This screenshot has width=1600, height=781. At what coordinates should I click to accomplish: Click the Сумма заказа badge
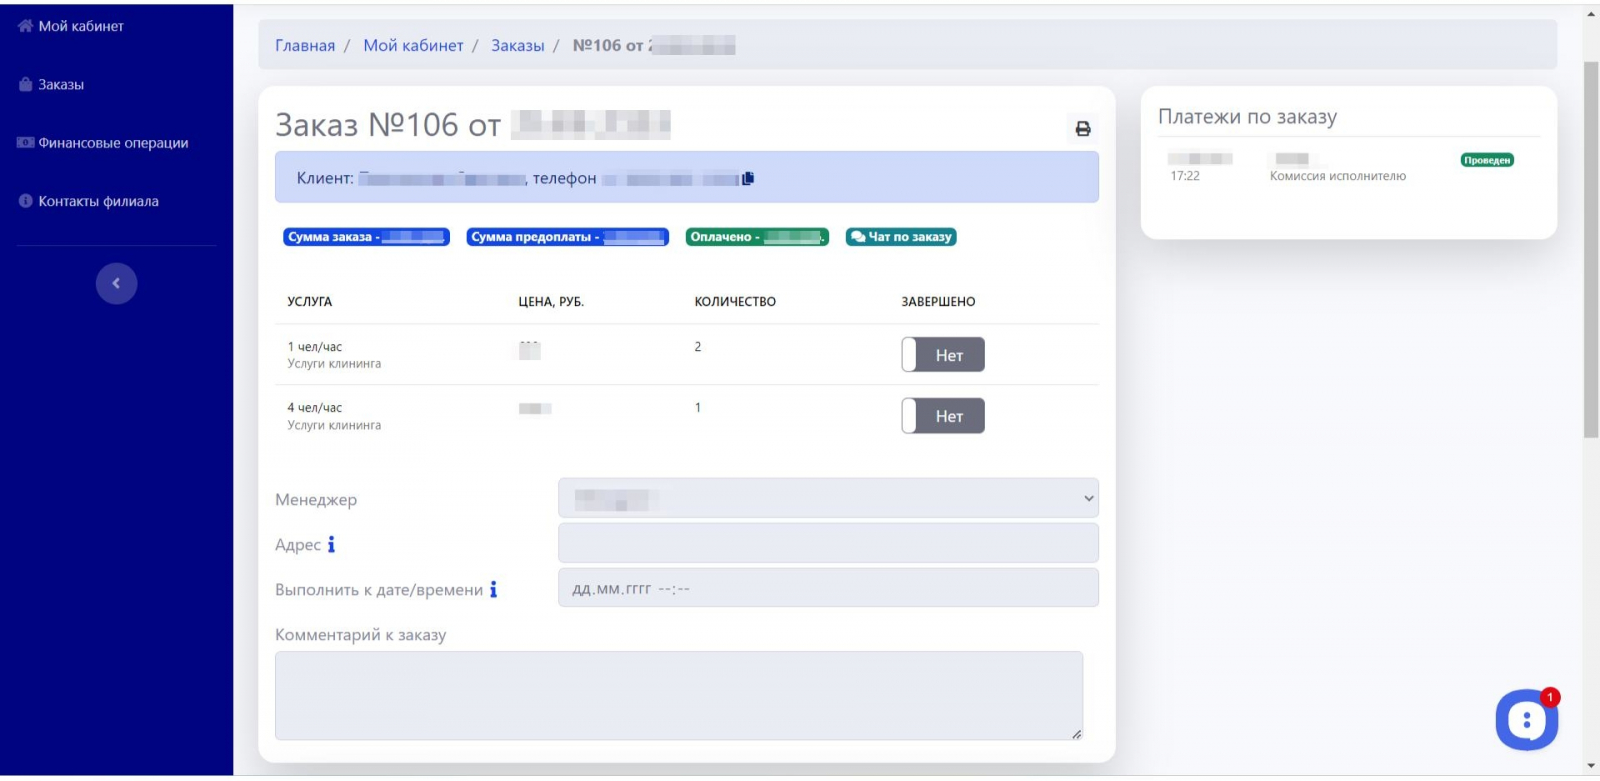point(366,237)
